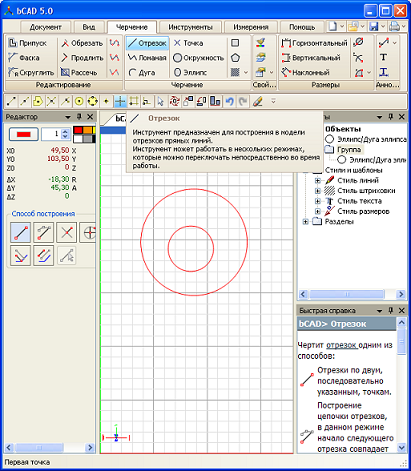Pick the Фаска chamfer tool
The width and height of the screenshot is (411, 471).
(23, 58)
